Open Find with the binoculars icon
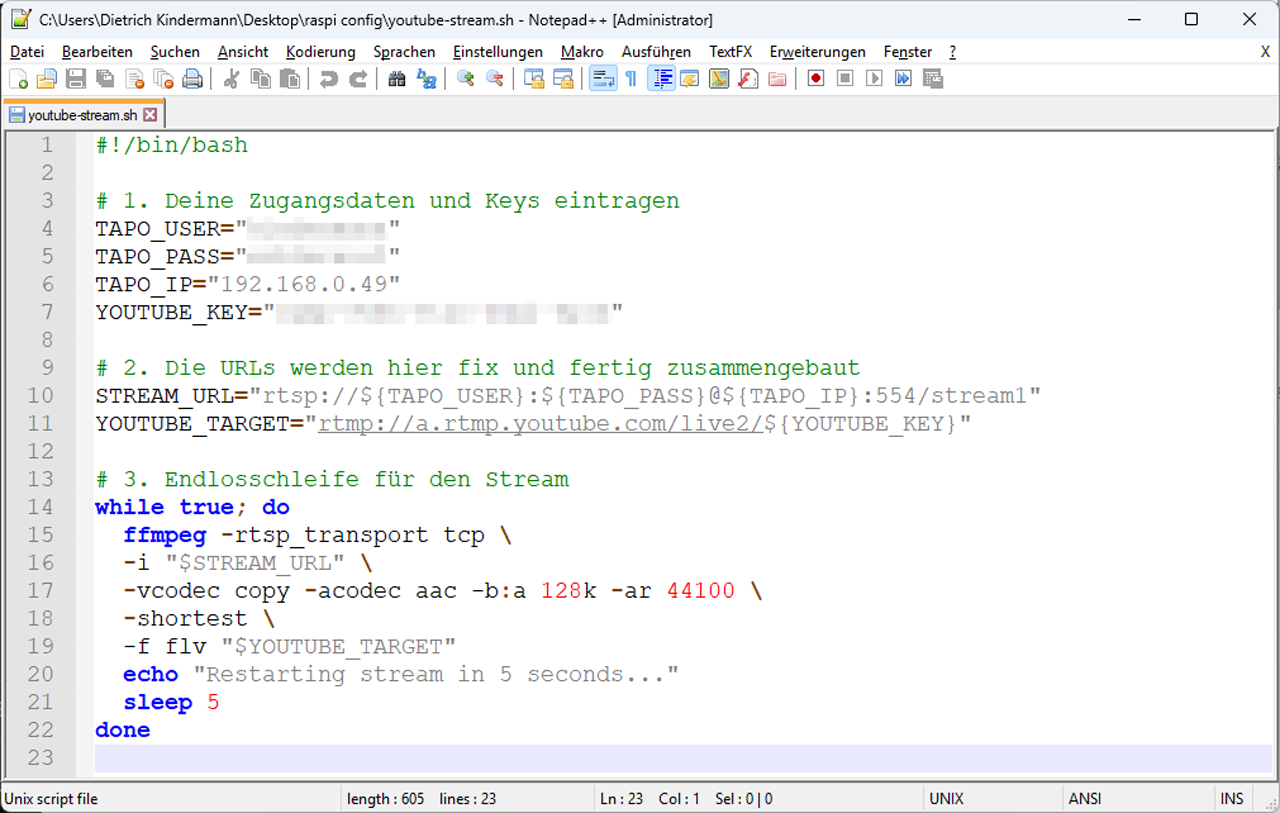1280x813 pixels. 397,79
